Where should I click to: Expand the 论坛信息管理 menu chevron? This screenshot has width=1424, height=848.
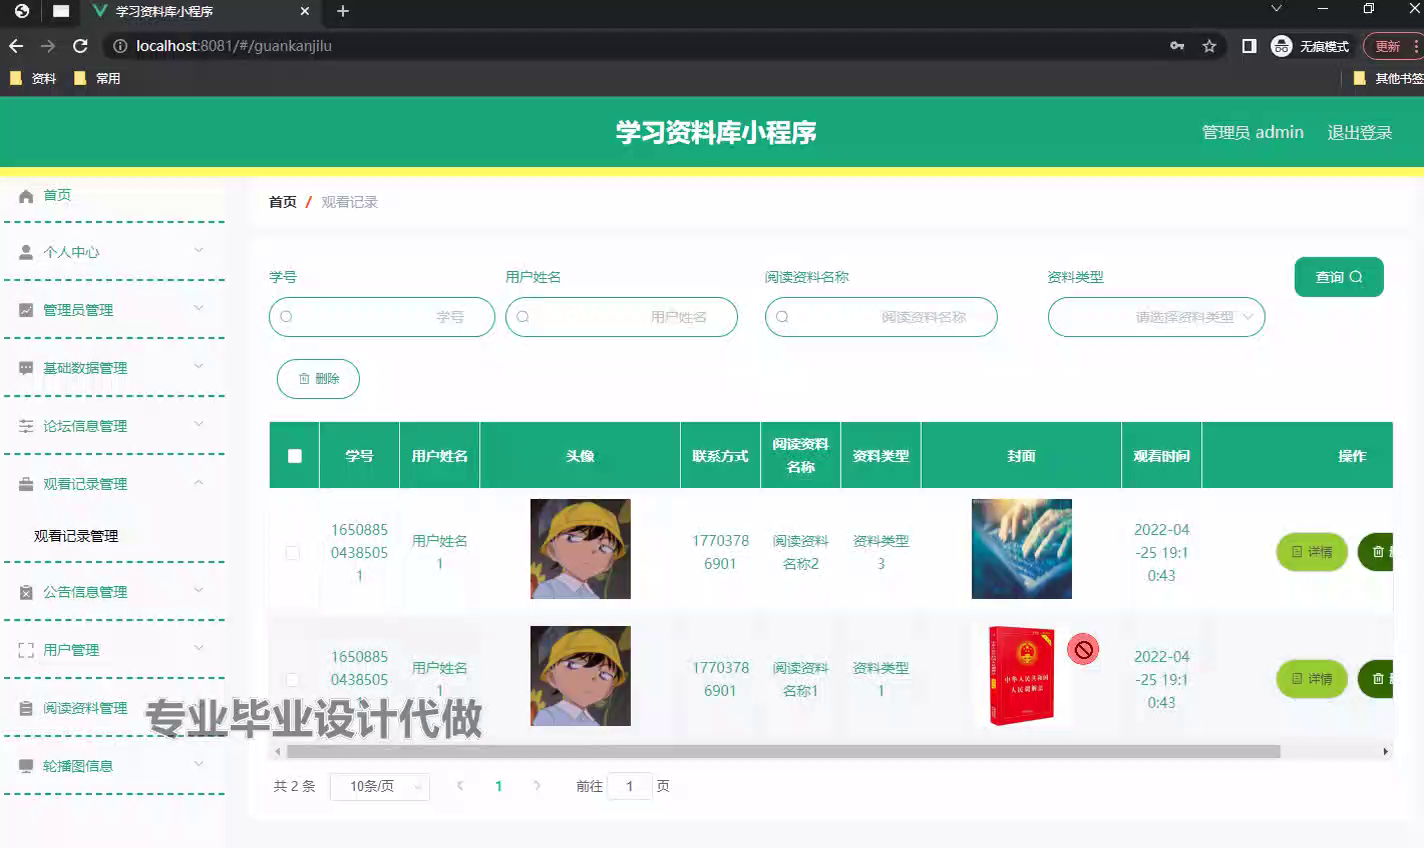tap(198, 424)
